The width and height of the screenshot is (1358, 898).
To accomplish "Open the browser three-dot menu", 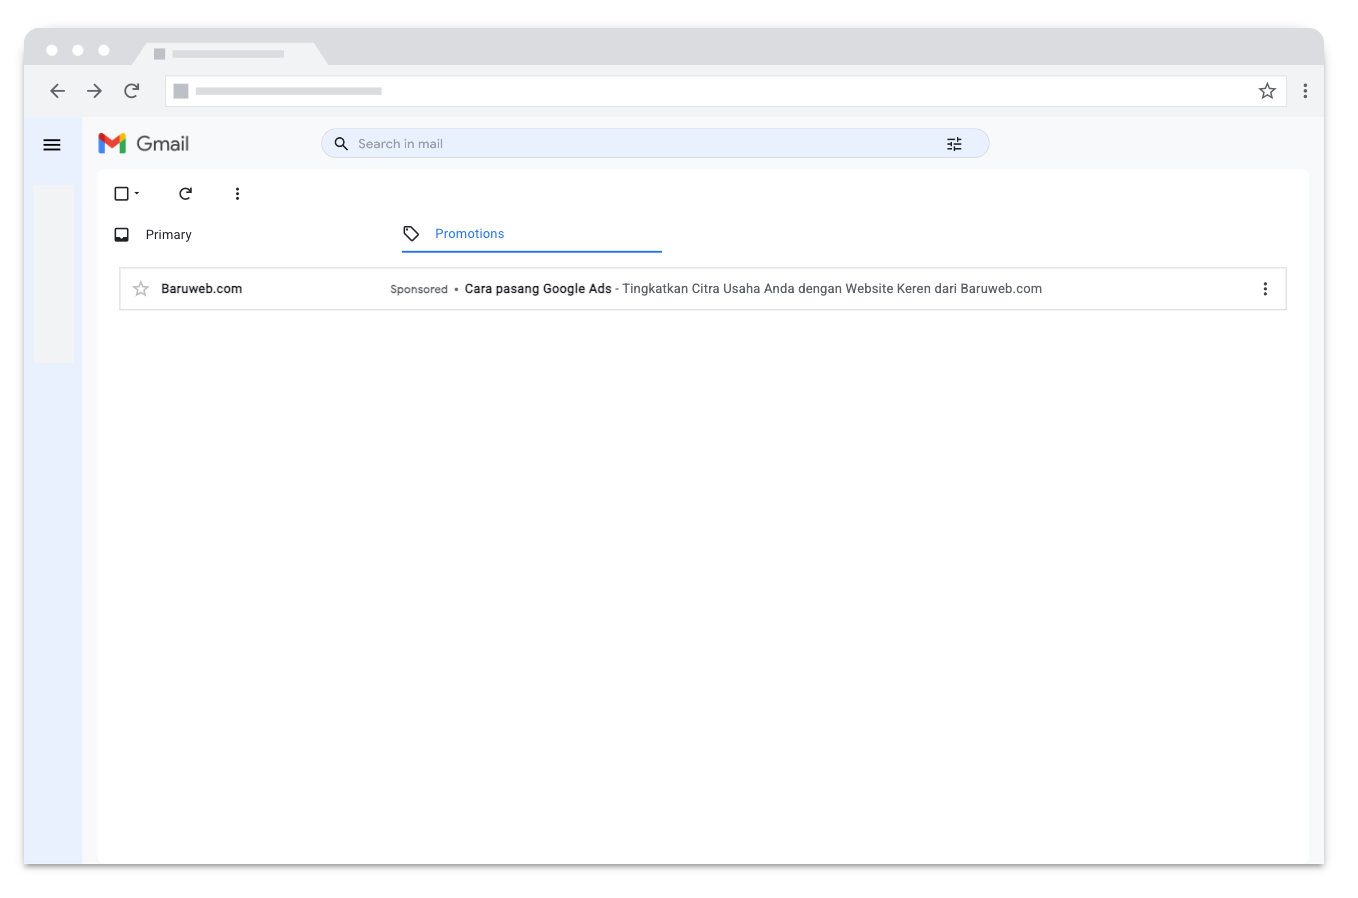I will tap(1305, 91).
